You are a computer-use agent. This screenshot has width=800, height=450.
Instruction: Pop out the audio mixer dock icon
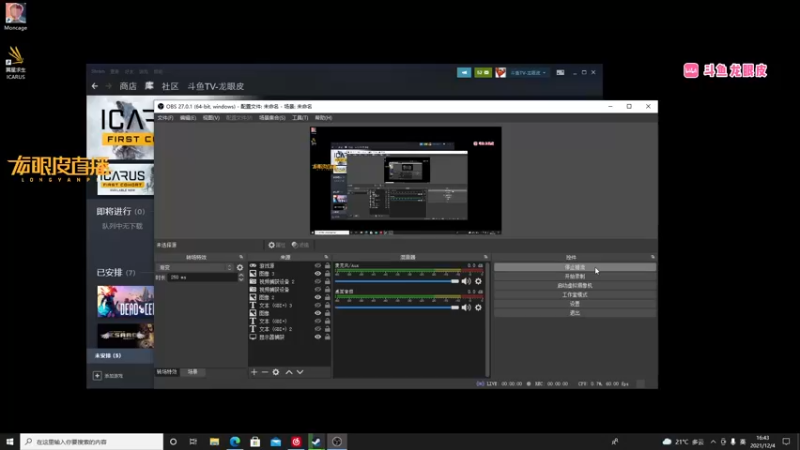click(486, 257)
